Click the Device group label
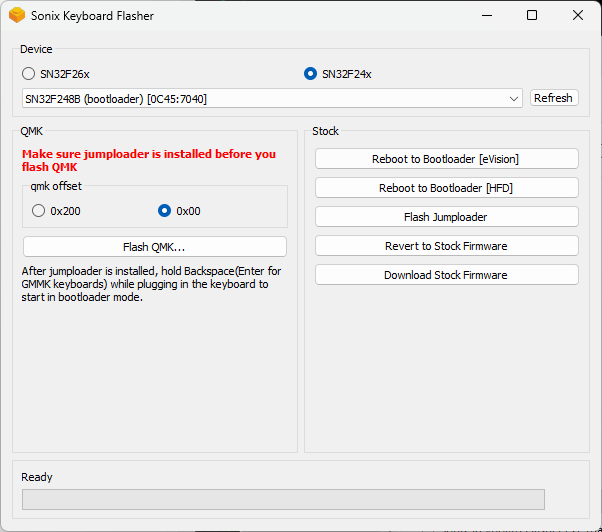This screenshot has height=532, width=602. pyautogui.click(x=36, y=49)
